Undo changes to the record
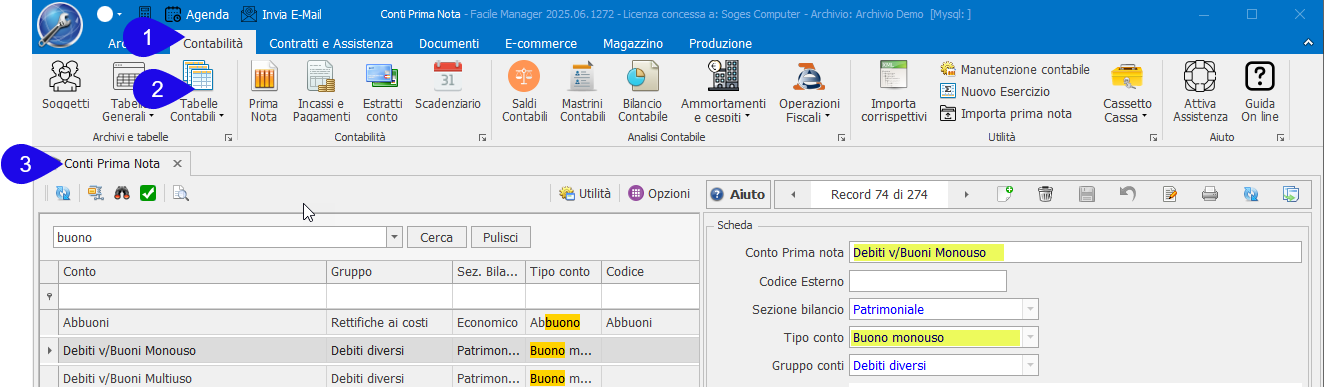Viewport: 1324px width, 387px height. [x=1128, y=194]
